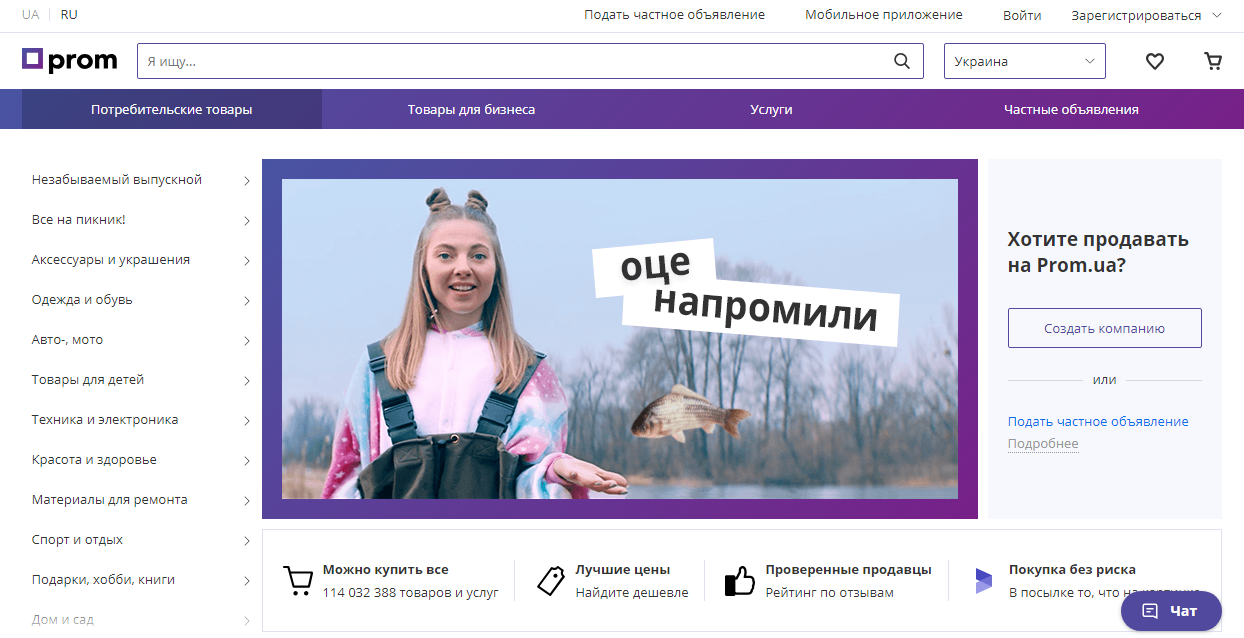Open 'Подать частное объявление' in top bar
Viewport: 1244px width, 638px height.
point(674,15)
